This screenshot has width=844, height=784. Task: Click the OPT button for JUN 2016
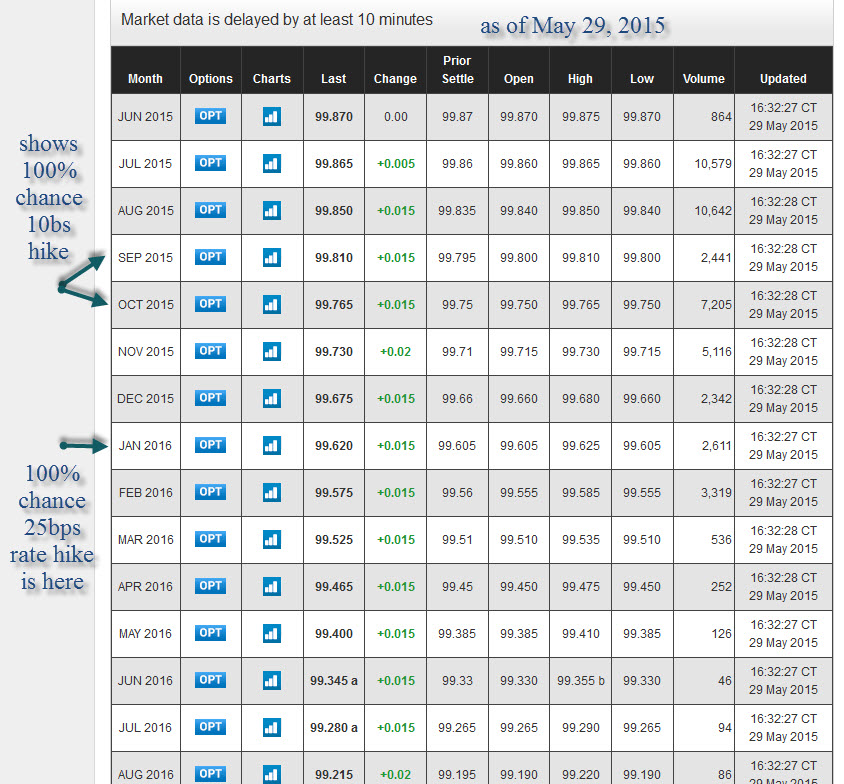point(211,680)
